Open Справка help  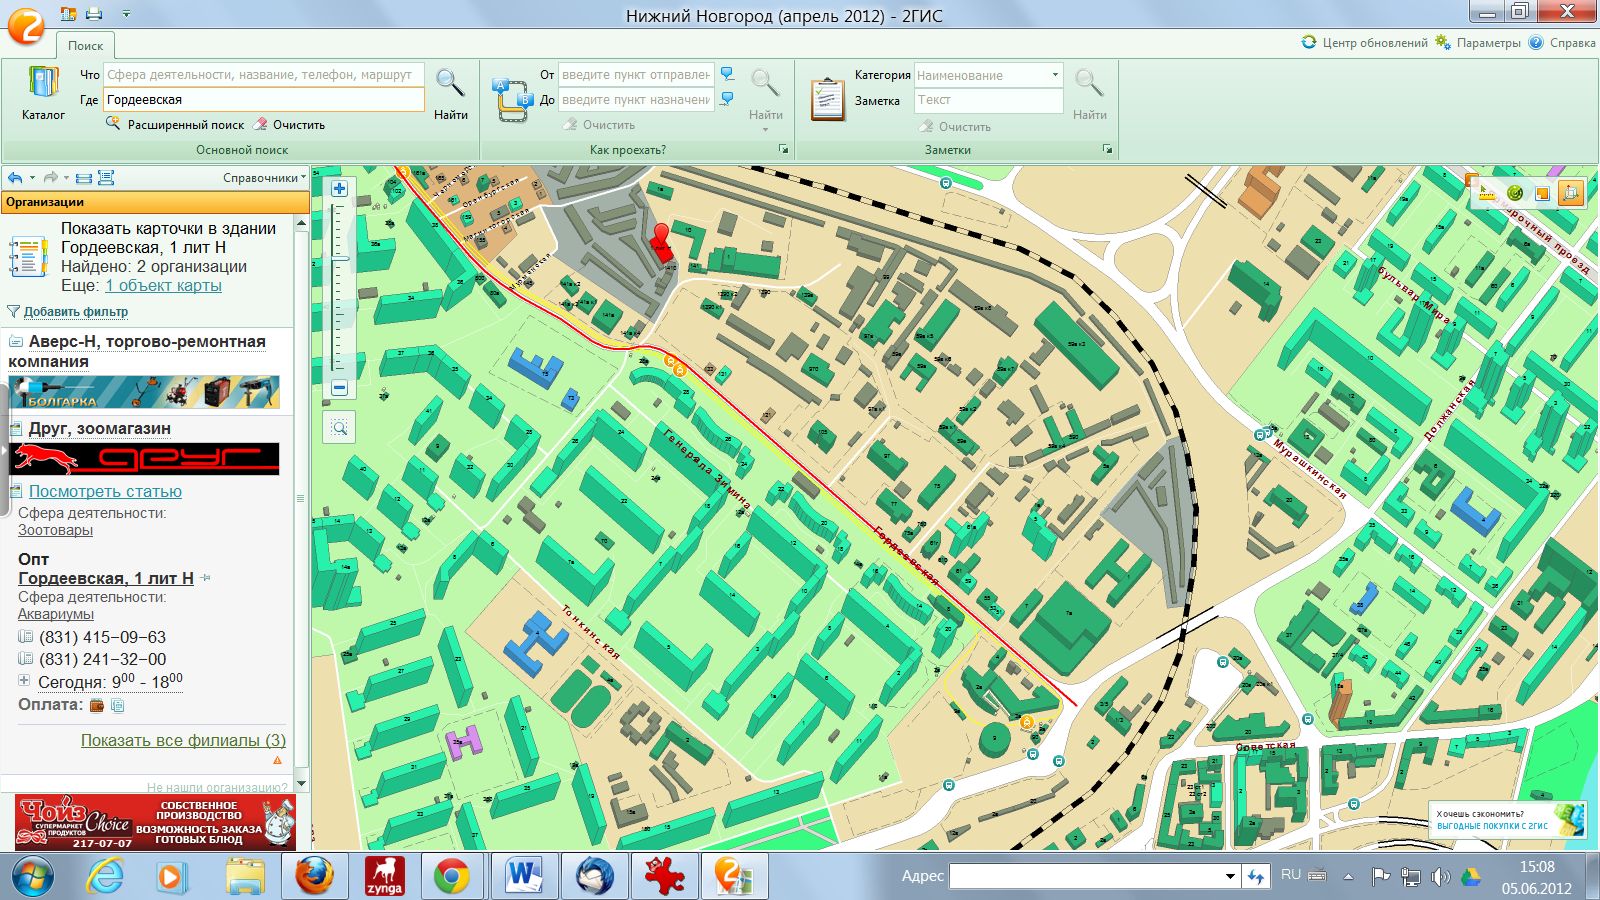click(x=1562, y=43)
